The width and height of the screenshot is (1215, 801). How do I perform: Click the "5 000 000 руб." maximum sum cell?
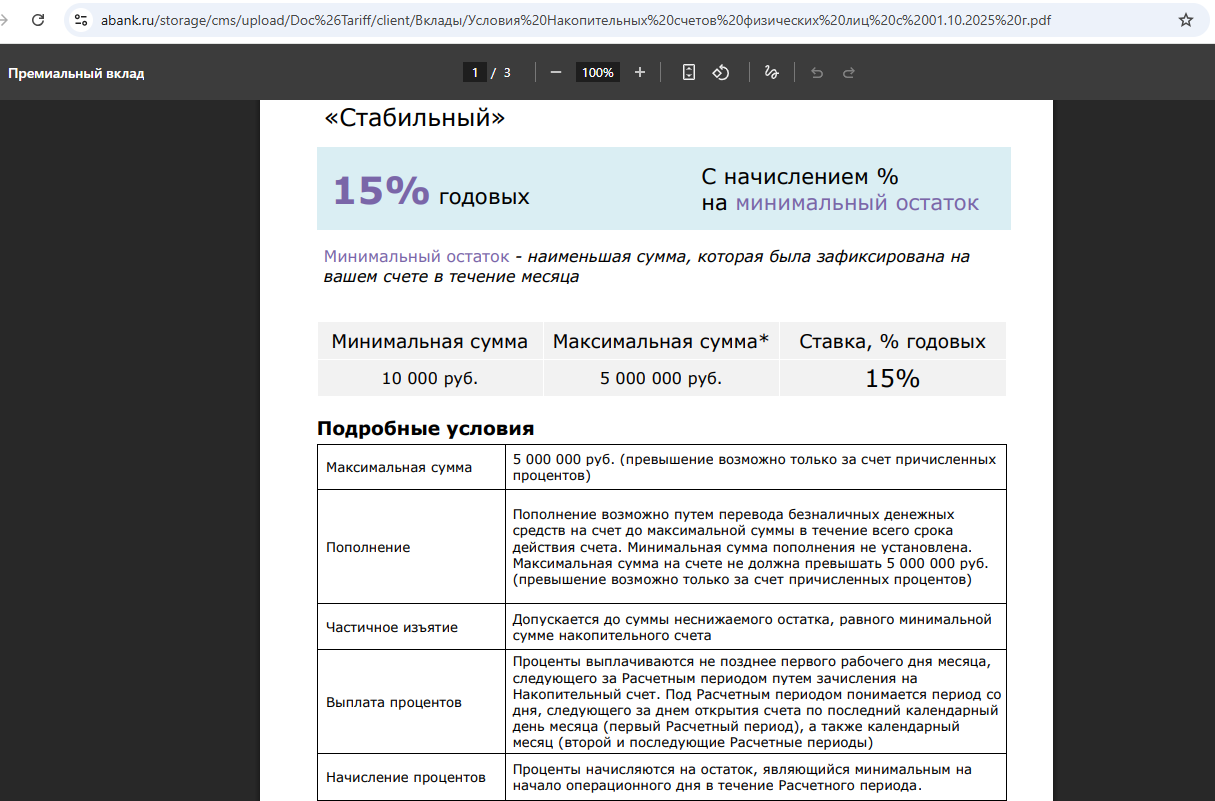(660, 379)
